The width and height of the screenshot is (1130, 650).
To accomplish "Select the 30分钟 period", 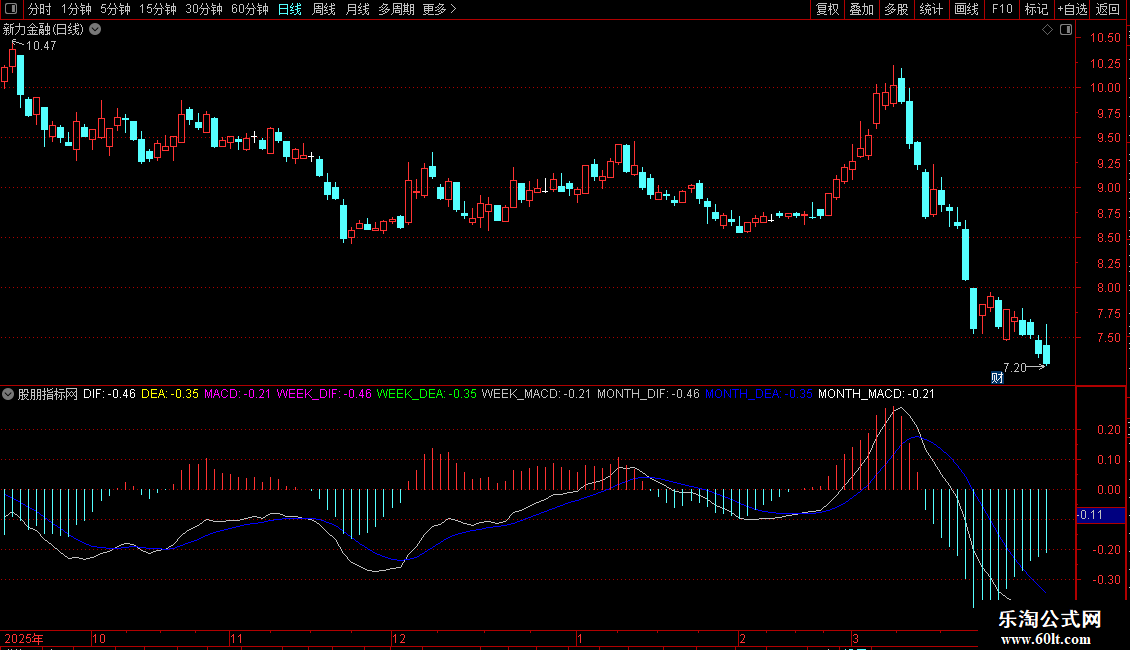I will (204, 9).
